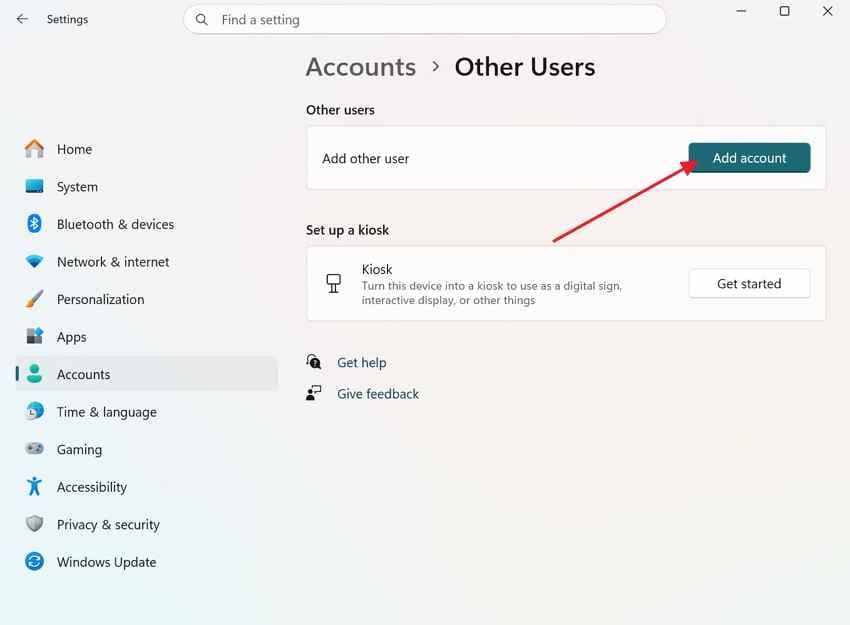The width and height of the screenshot is (850, 625).
Task: Click the Kiosk title text
Action: [x=377, y=269]
